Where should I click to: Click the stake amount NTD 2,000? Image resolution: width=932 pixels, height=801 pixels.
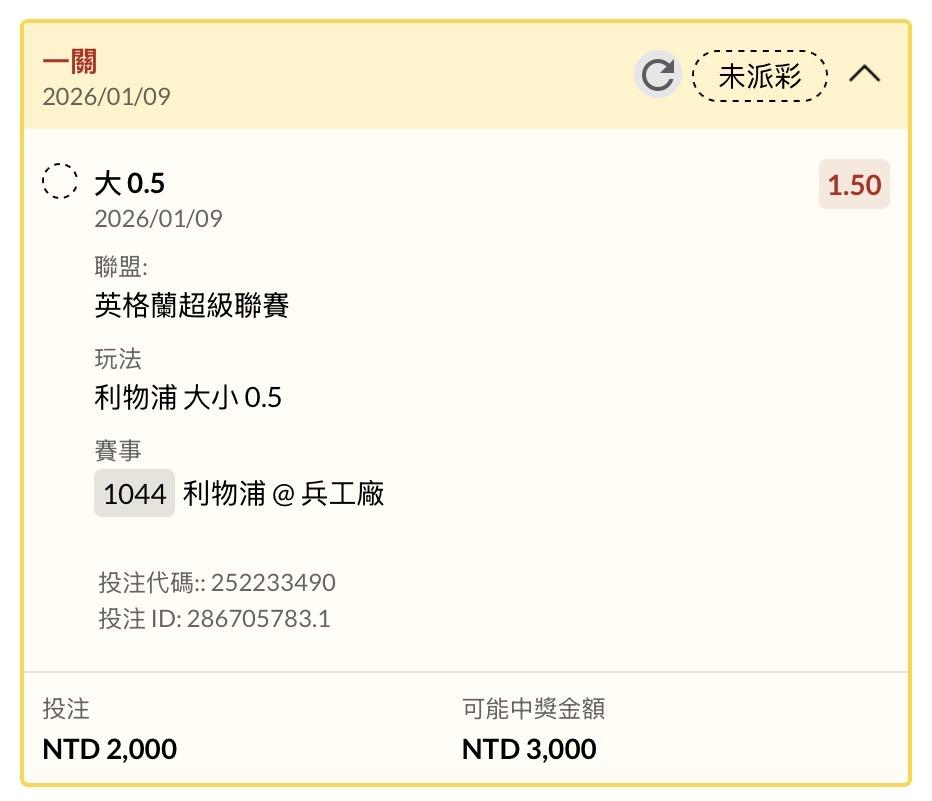pyautogui.click(x=110, y=748)
